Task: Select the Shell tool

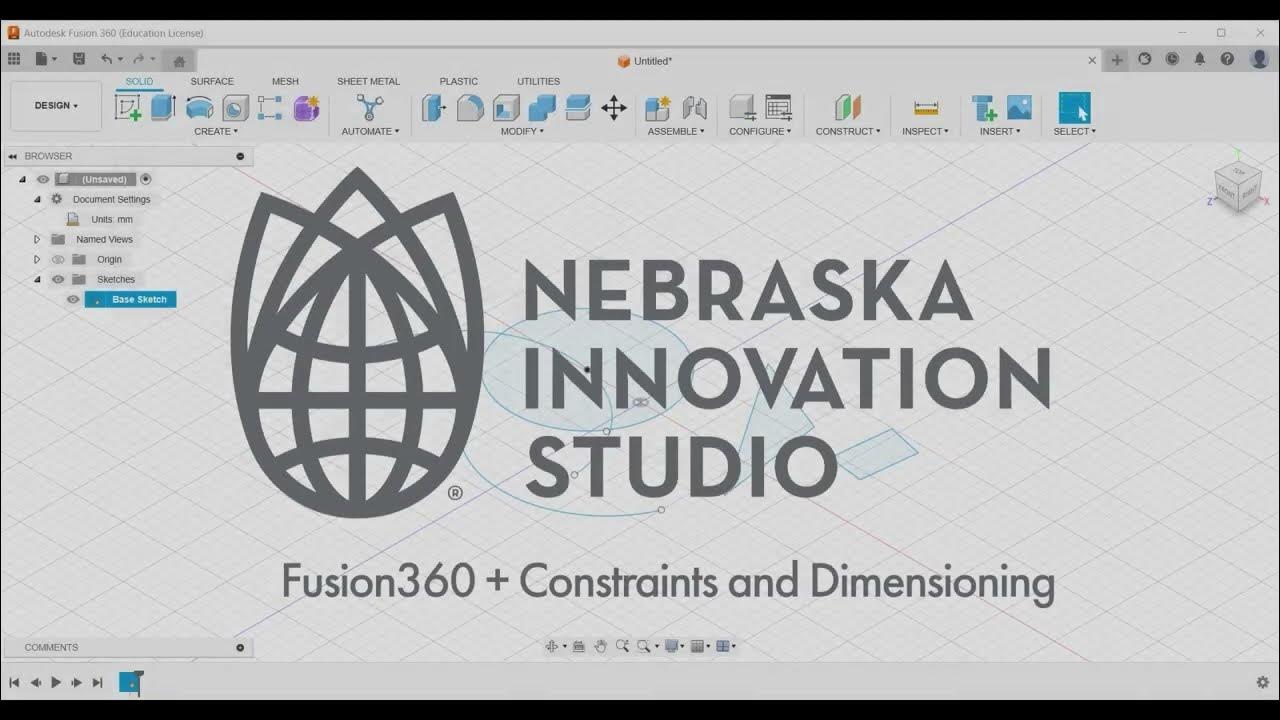Action: [506, 108]
